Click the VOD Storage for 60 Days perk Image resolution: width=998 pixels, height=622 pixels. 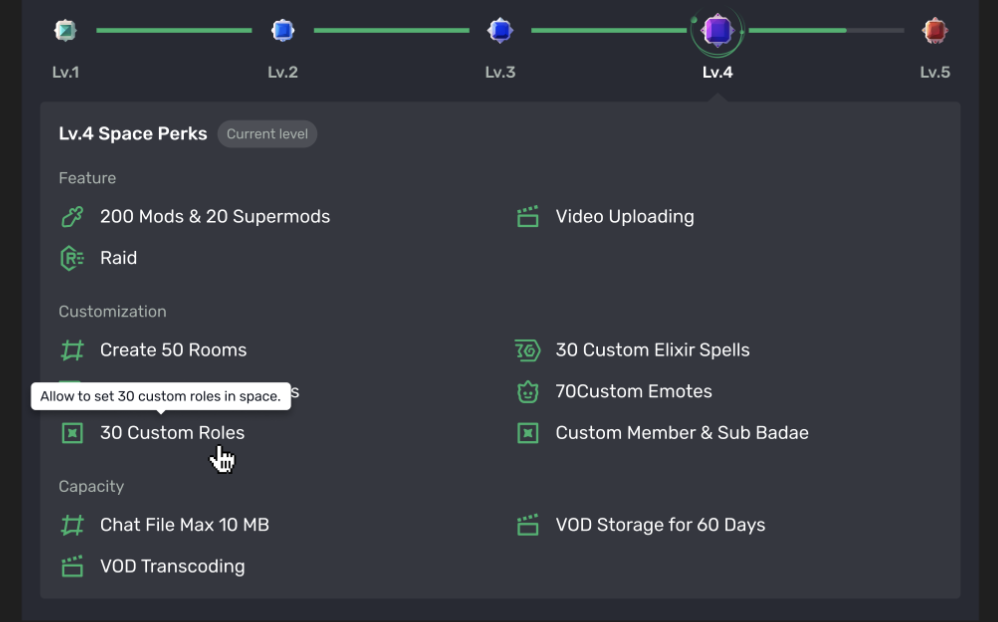(660, 525)
